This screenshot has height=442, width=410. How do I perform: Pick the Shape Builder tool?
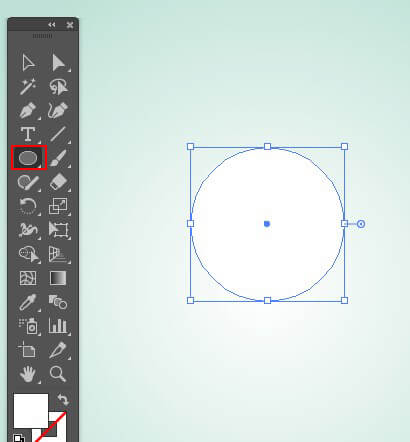click(x=29, y=254)
